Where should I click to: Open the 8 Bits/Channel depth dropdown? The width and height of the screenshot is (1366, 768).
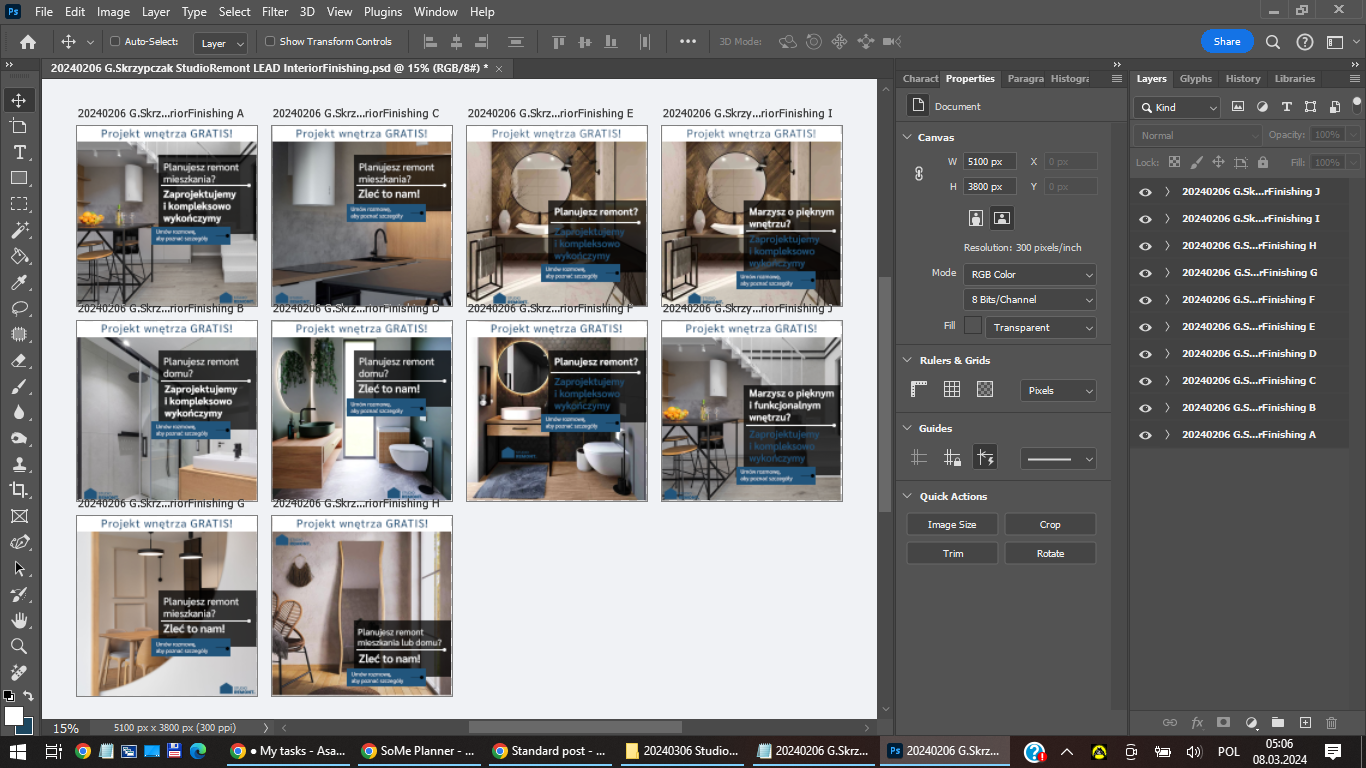coord(1029,300)
